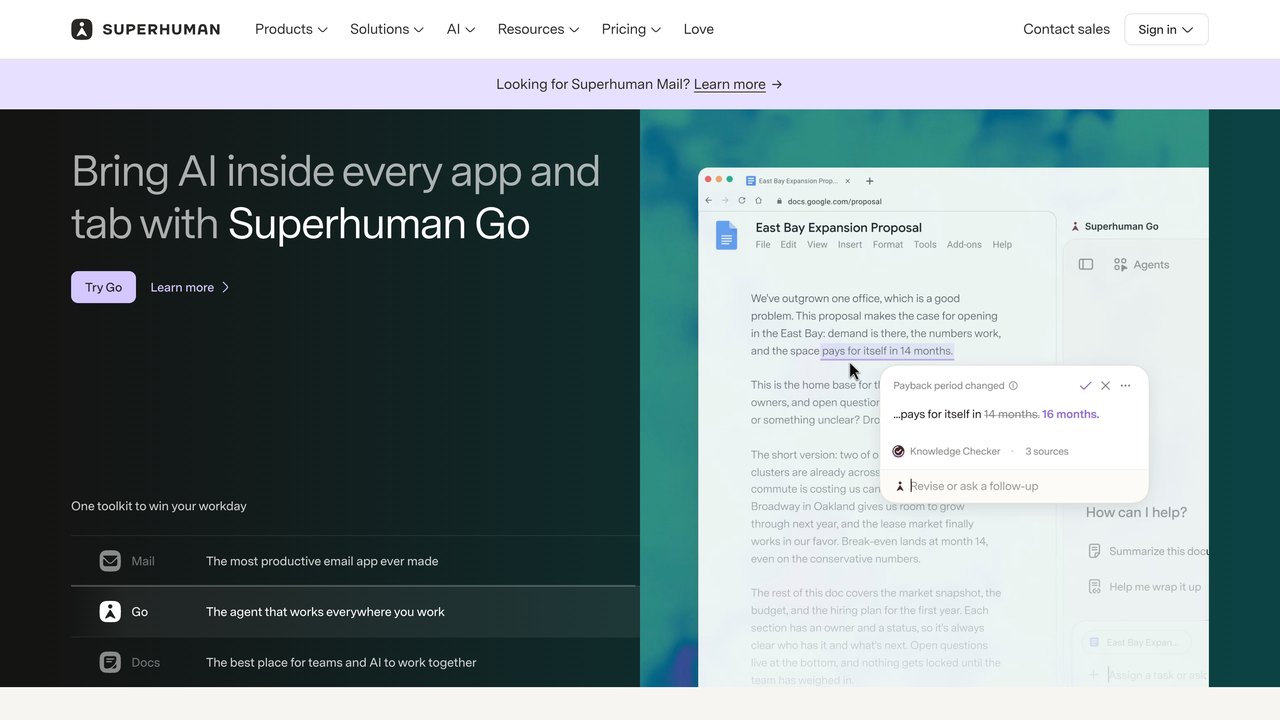Click the Superhuman logo icon
The width and height of the screenshot is (1280, 720).
(82, 29)
